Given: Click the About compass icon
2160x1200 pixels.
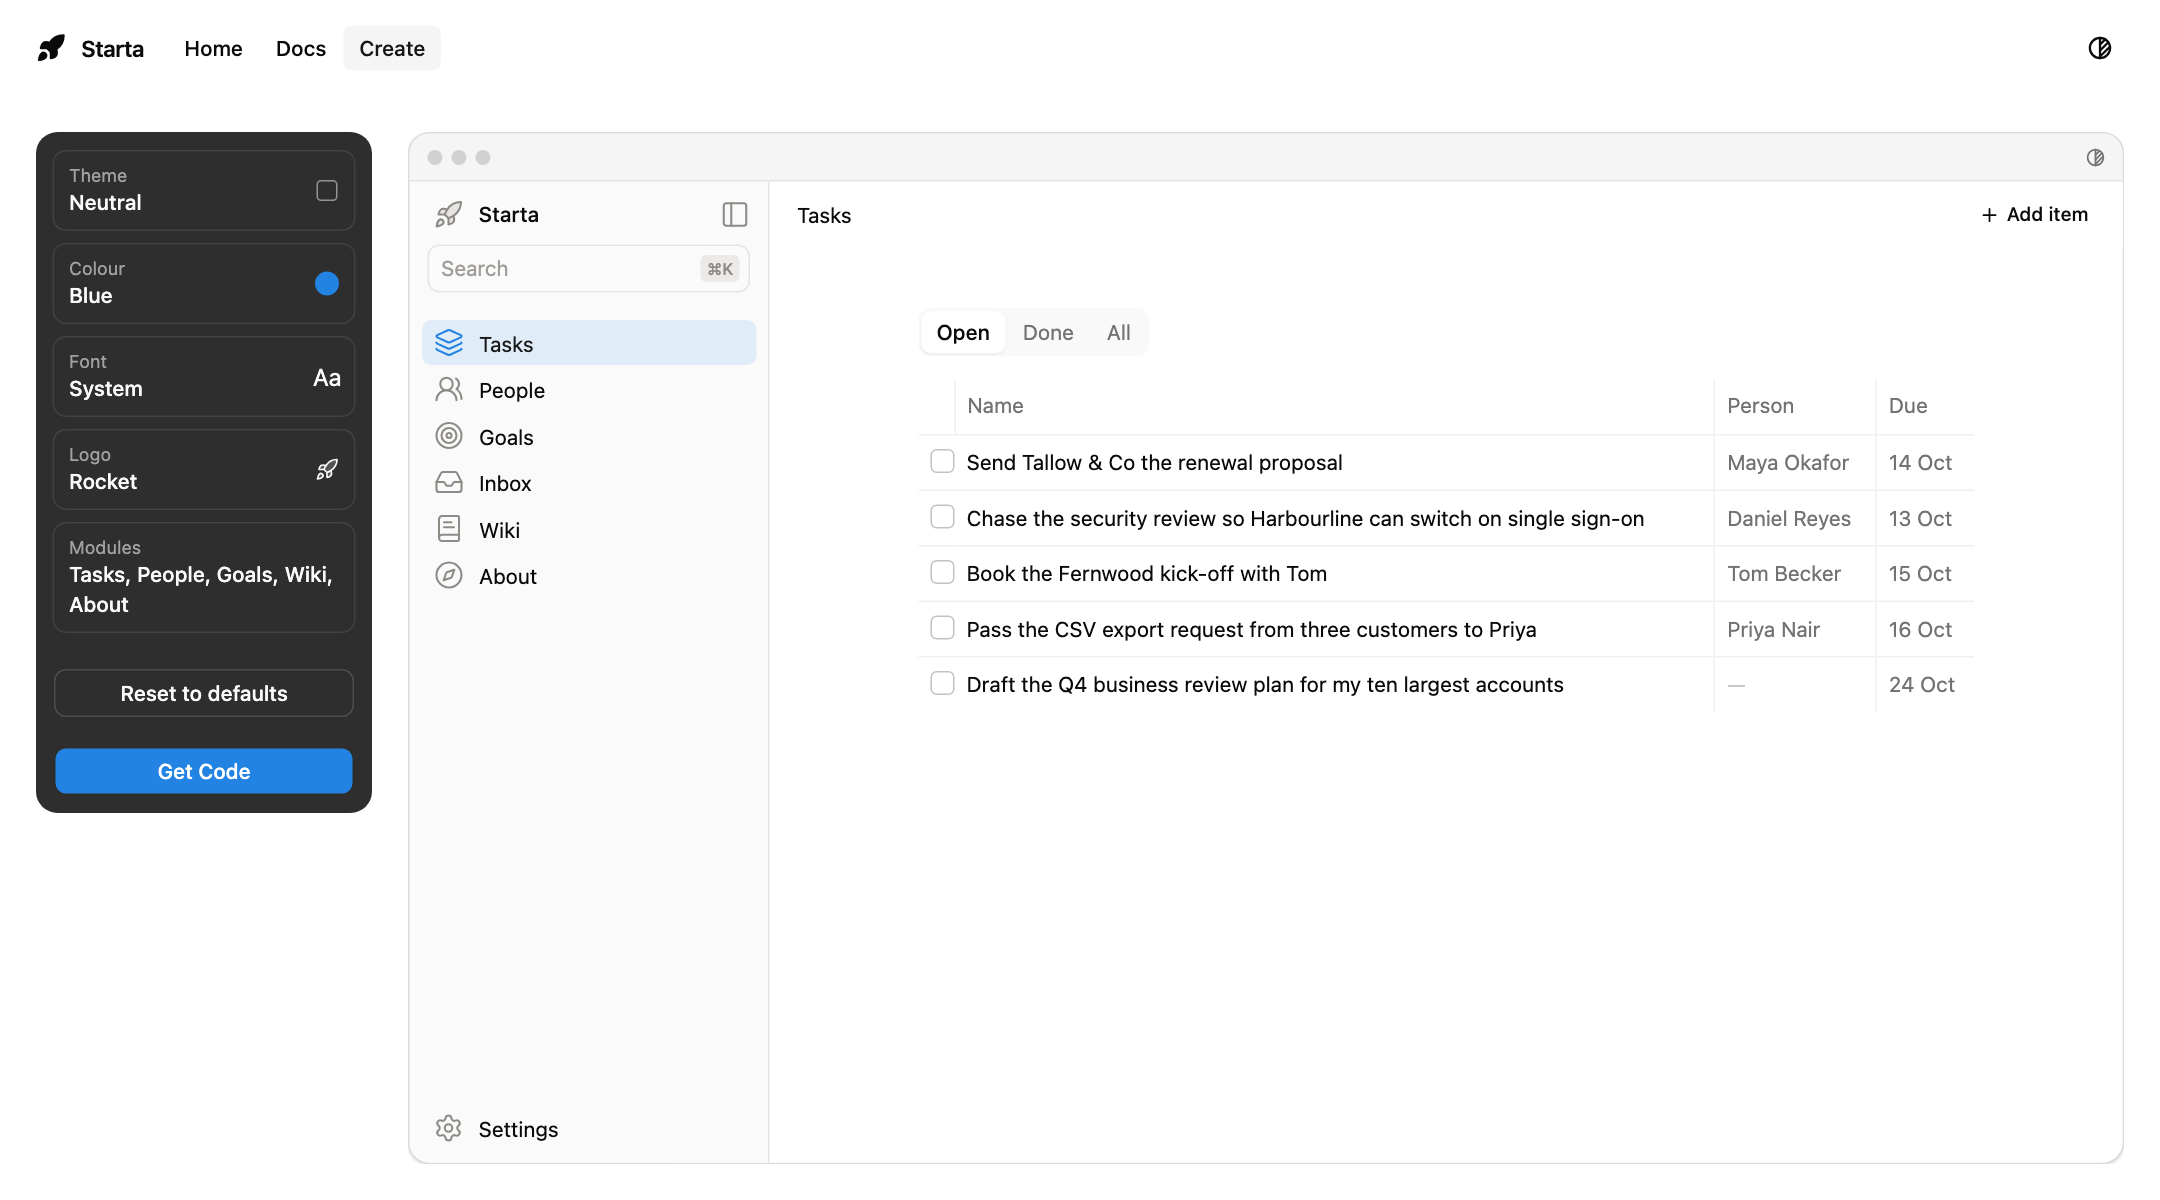Looking at the screenshot, I should point(449,575).
